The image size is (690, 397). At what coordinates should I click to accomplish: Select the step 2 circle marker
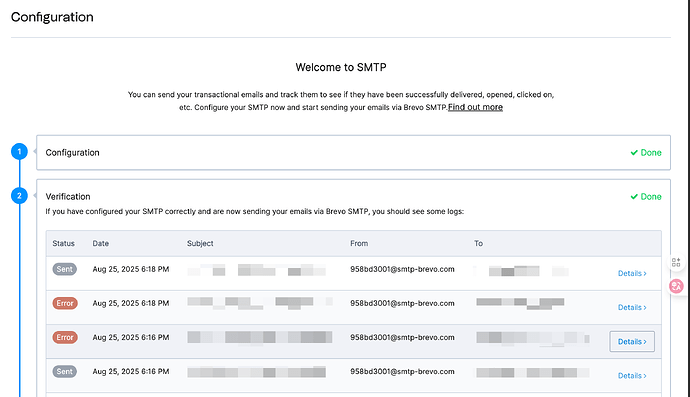tap(19, 195)
